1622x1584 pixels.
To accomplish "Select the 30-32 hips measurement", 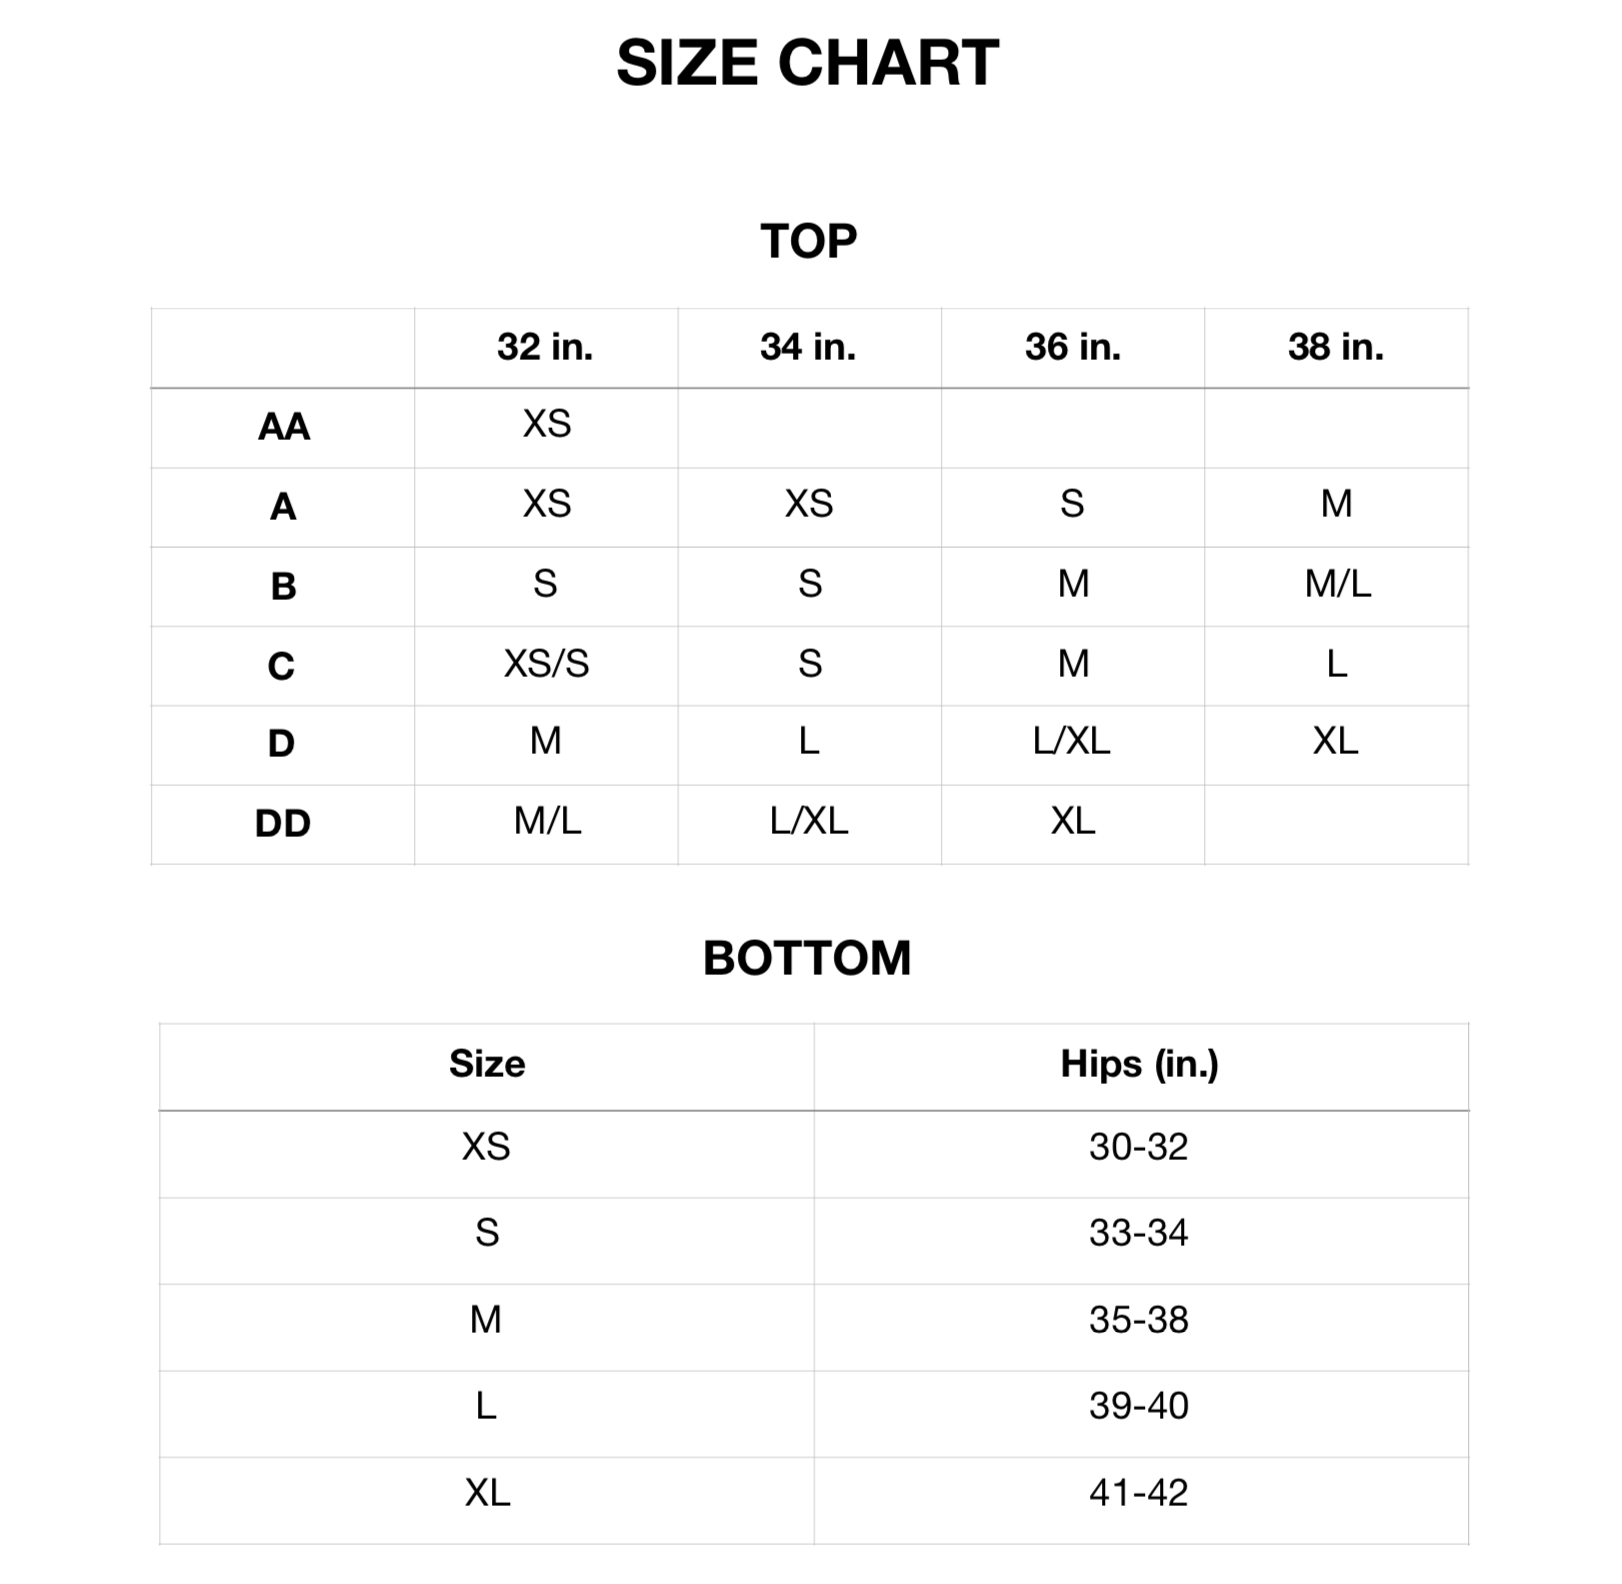I will coord(1139,1147).
